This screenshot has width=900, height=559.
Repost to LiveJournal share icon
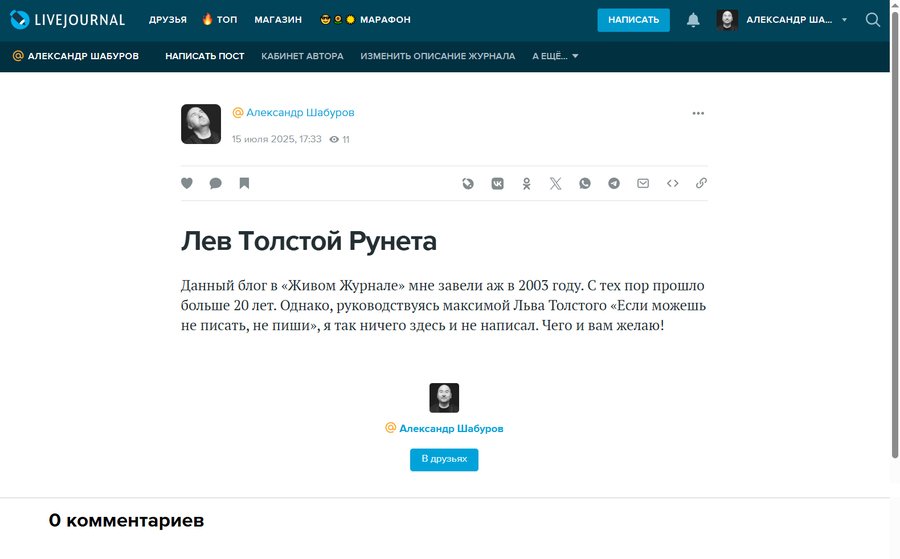tap(468, 183)
